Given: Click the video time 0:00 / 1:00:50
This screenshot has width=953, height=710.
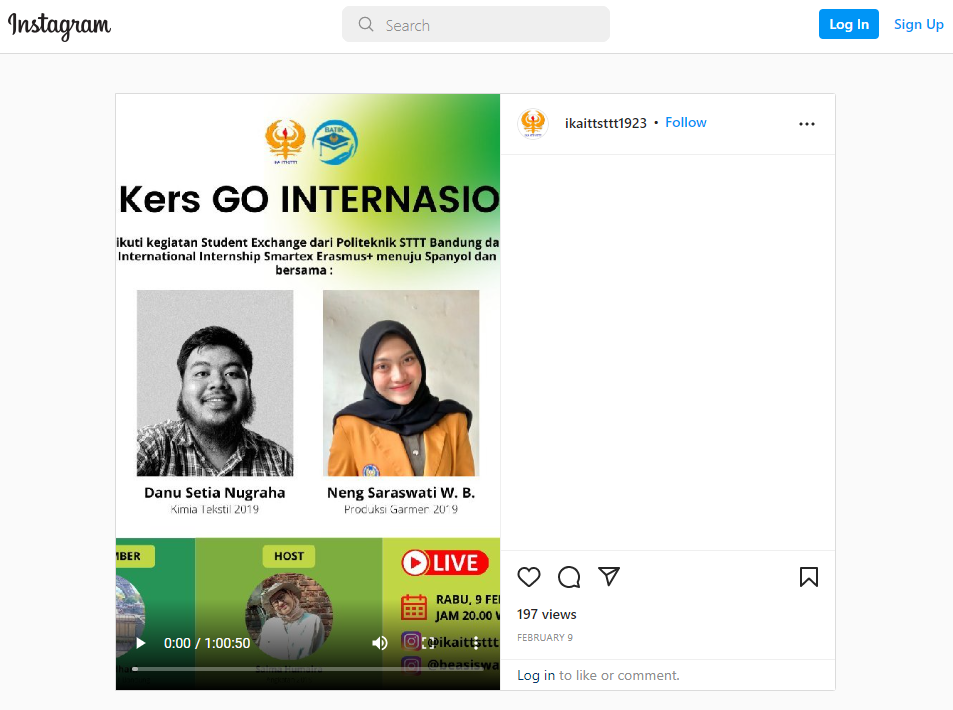Looking at the screenshot, I should point(207,643).
